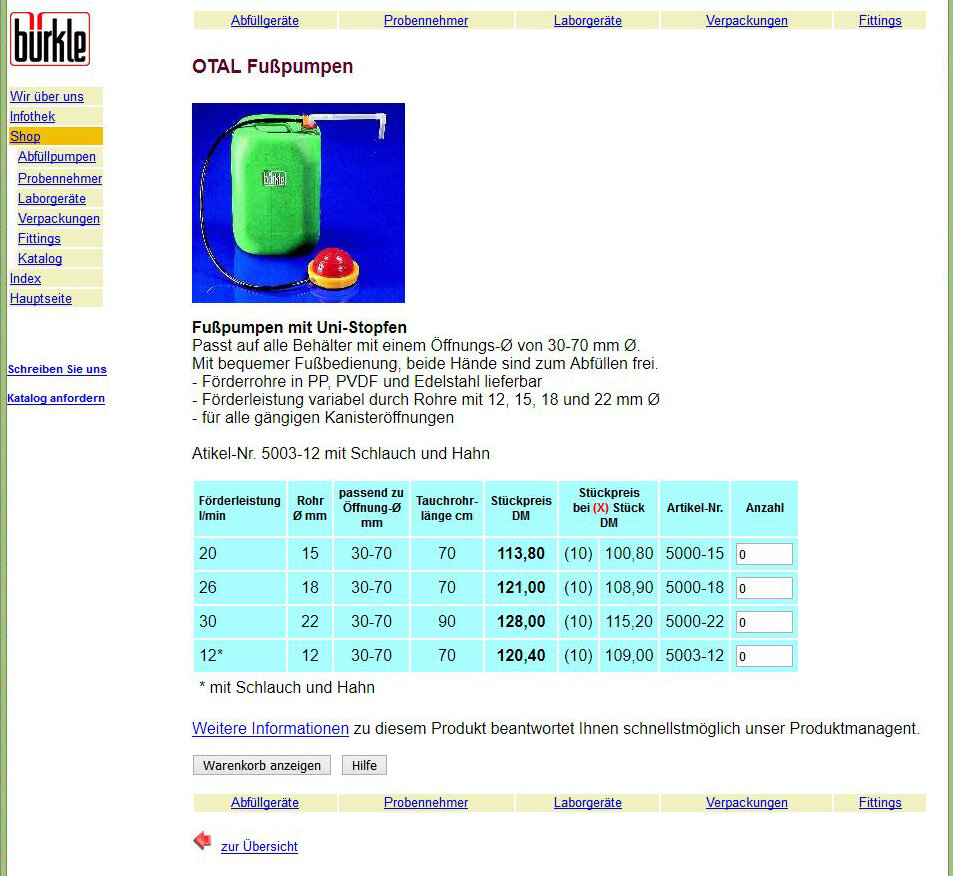Open the Infothek sidebar link
The height and width of the screenshot is (876, 953).
(x=32, y=117)
